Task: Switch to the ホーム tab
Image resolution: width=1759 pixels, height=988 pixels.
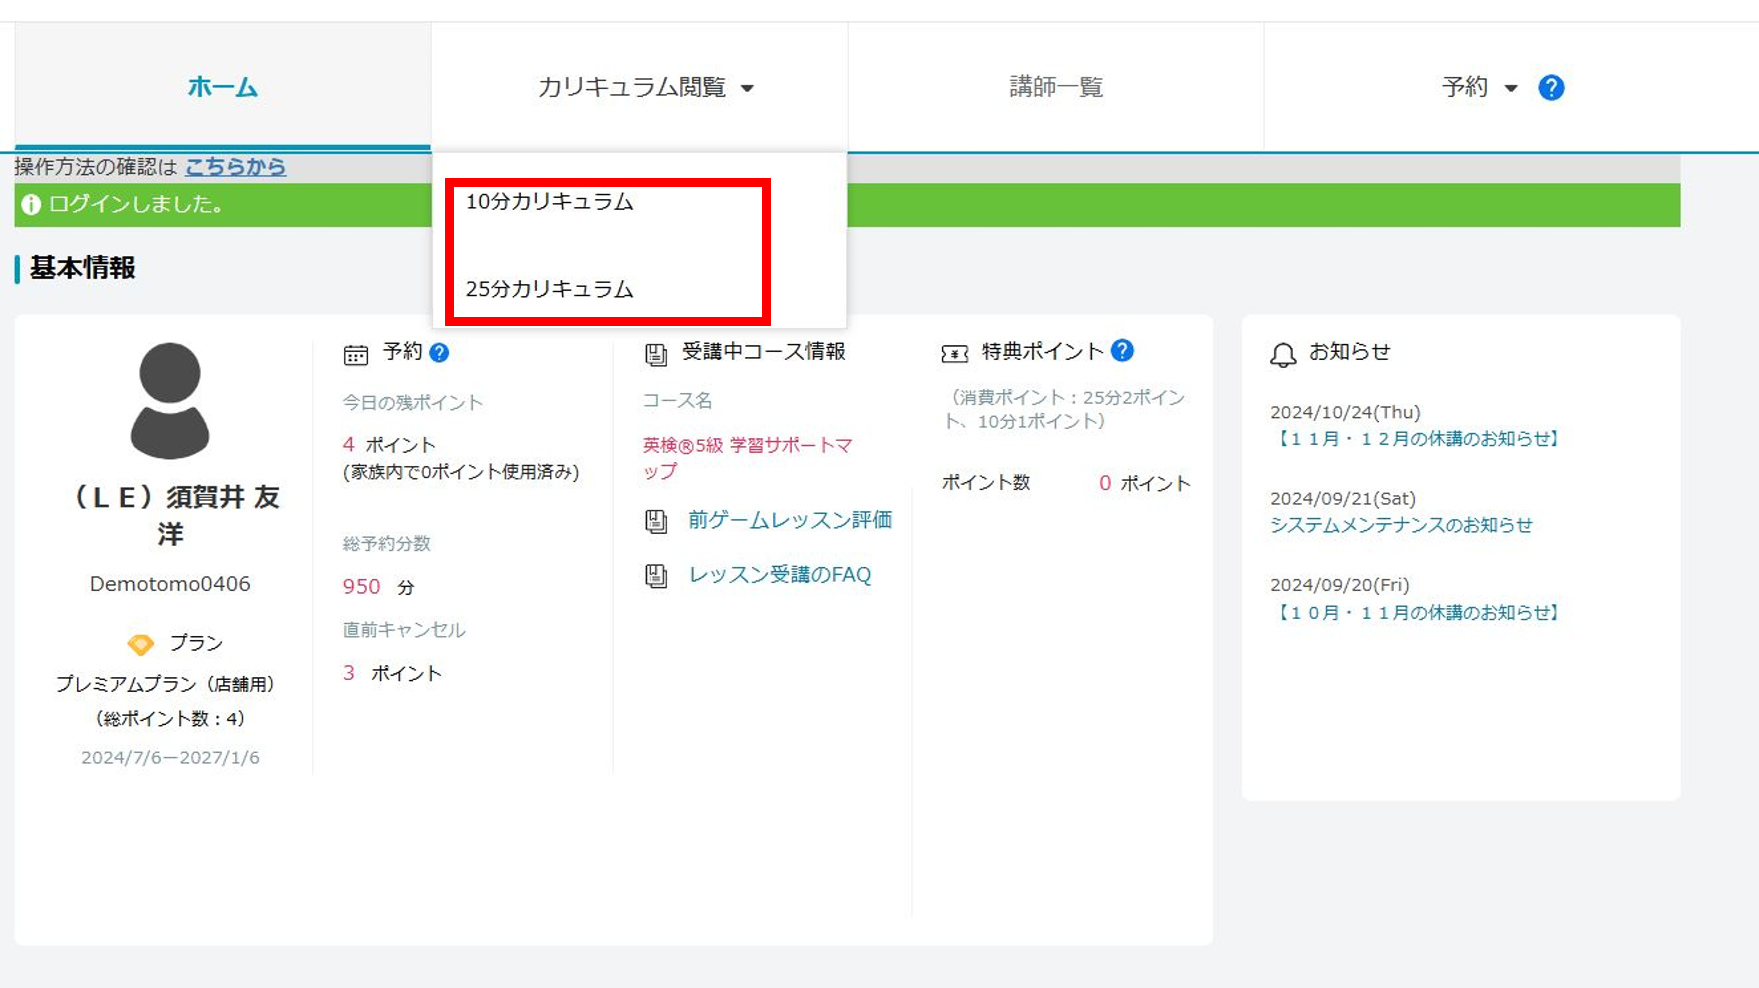Action: [222, 88]
